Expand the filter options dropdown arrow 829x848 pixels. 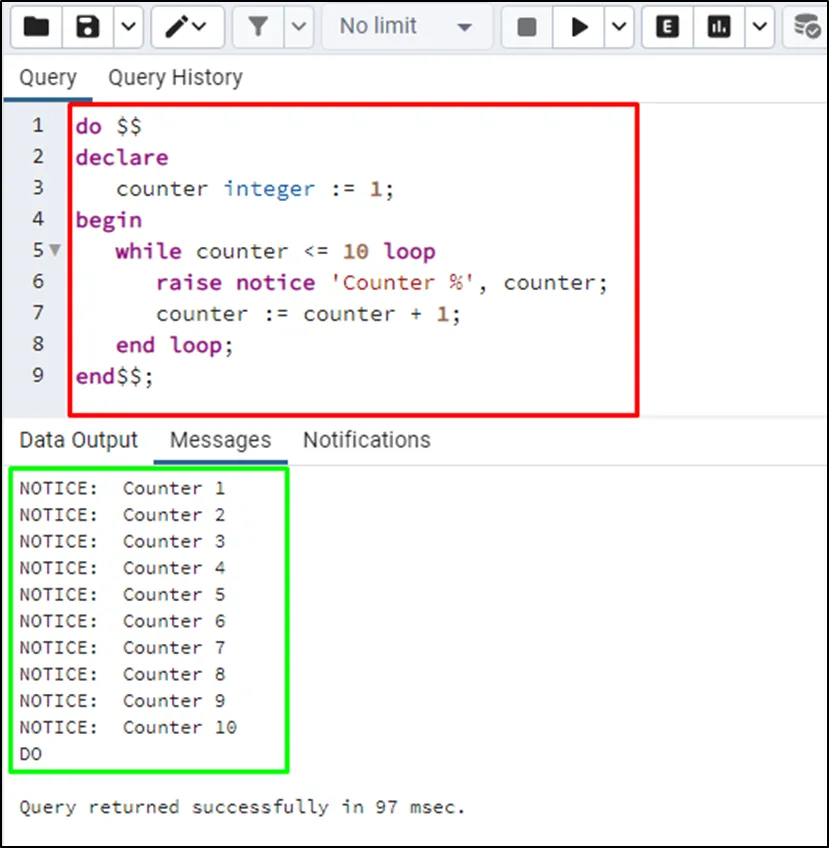pyautogui.click(x=298, y=27)
